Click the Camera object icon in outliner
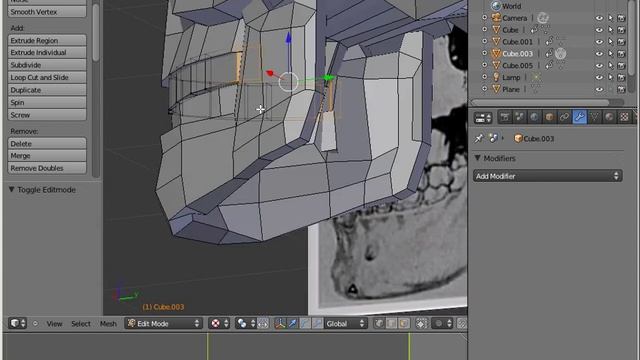The width and height of the screenshot is (640, 360). tap(496, 18)
